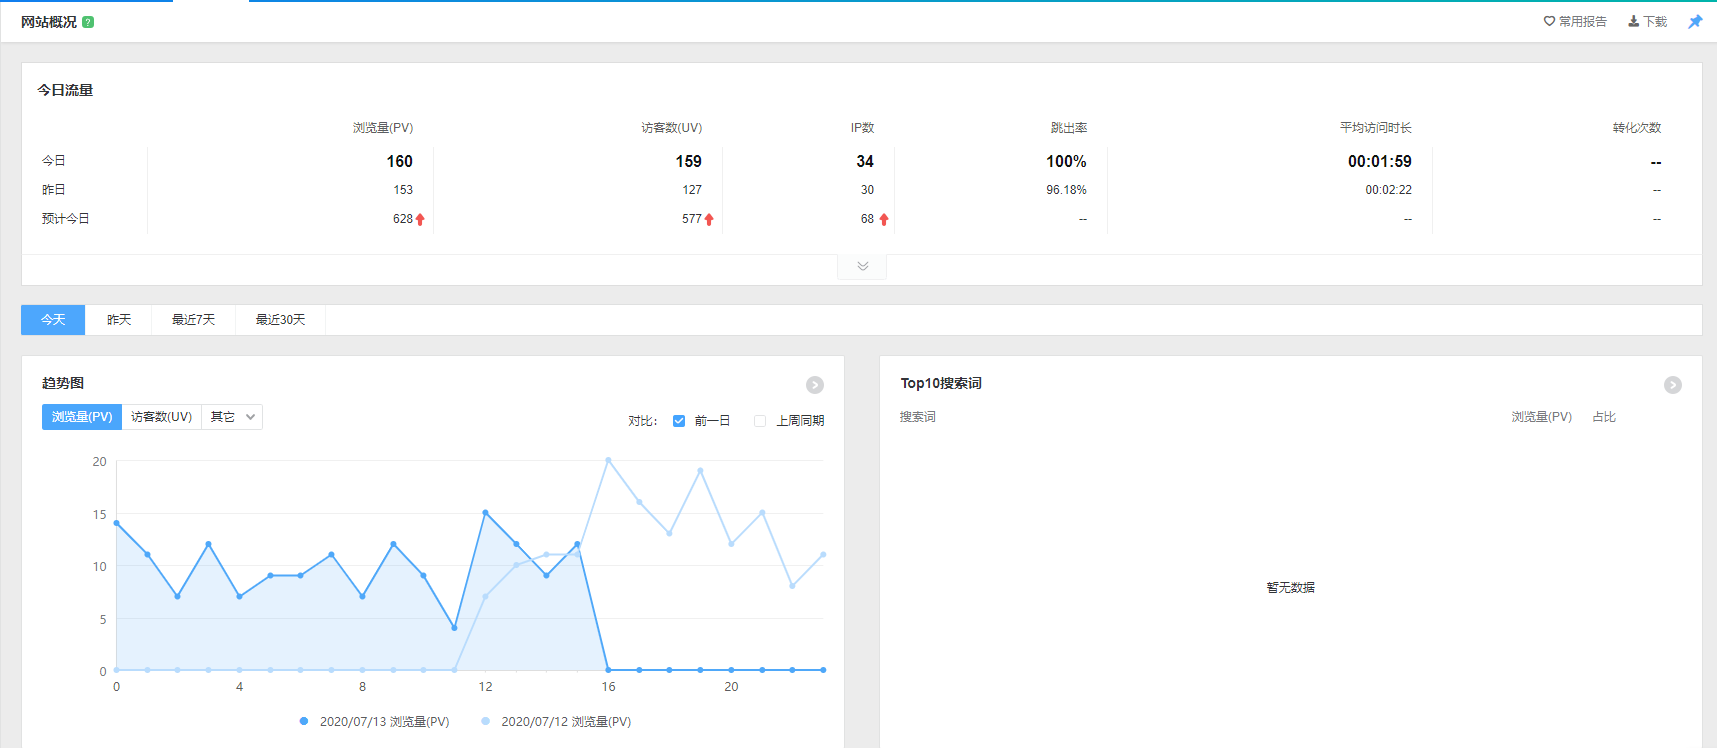
Task: Show 浏览量(PV) in the trend chart
Action: [x=82, y=417]
